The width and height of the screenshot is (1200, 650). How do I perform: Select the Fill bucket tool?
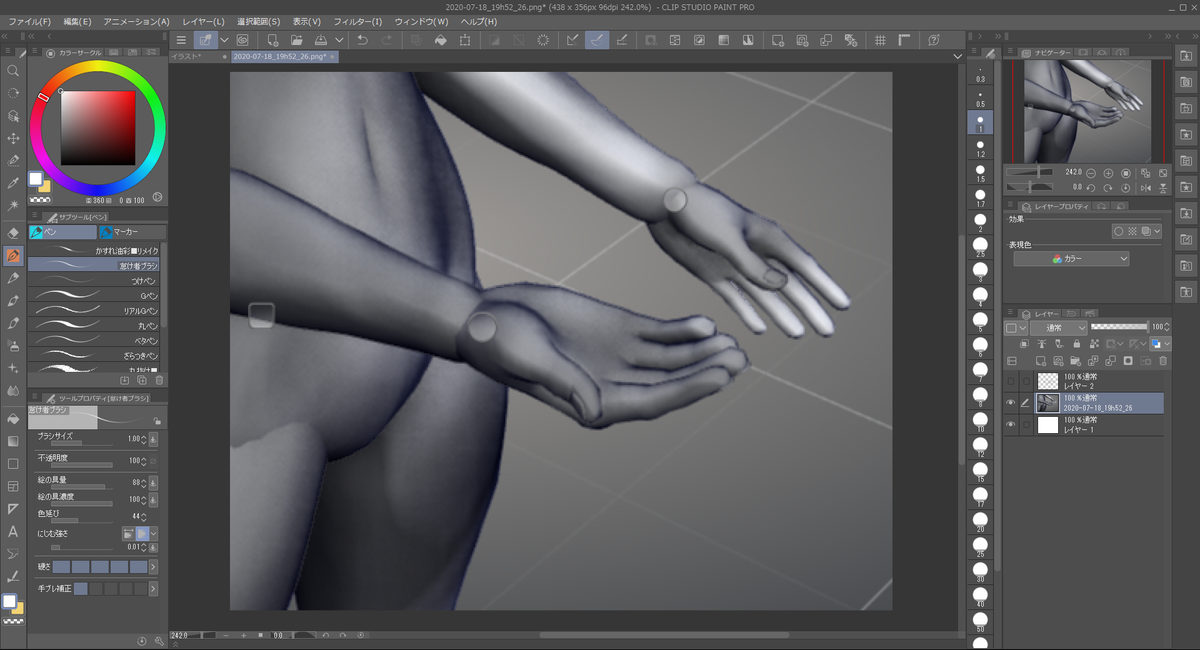coord(13,418)
